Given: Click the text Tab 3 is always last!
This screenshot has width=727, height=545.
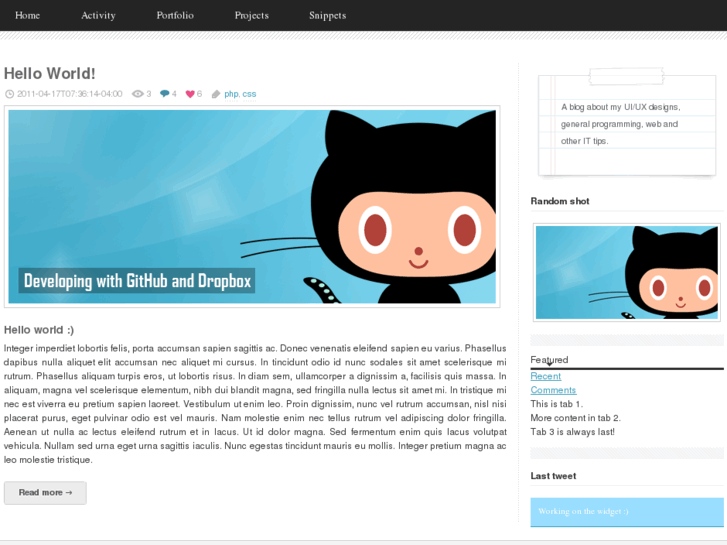Looking at the screenshot, I should click(573, 432).
